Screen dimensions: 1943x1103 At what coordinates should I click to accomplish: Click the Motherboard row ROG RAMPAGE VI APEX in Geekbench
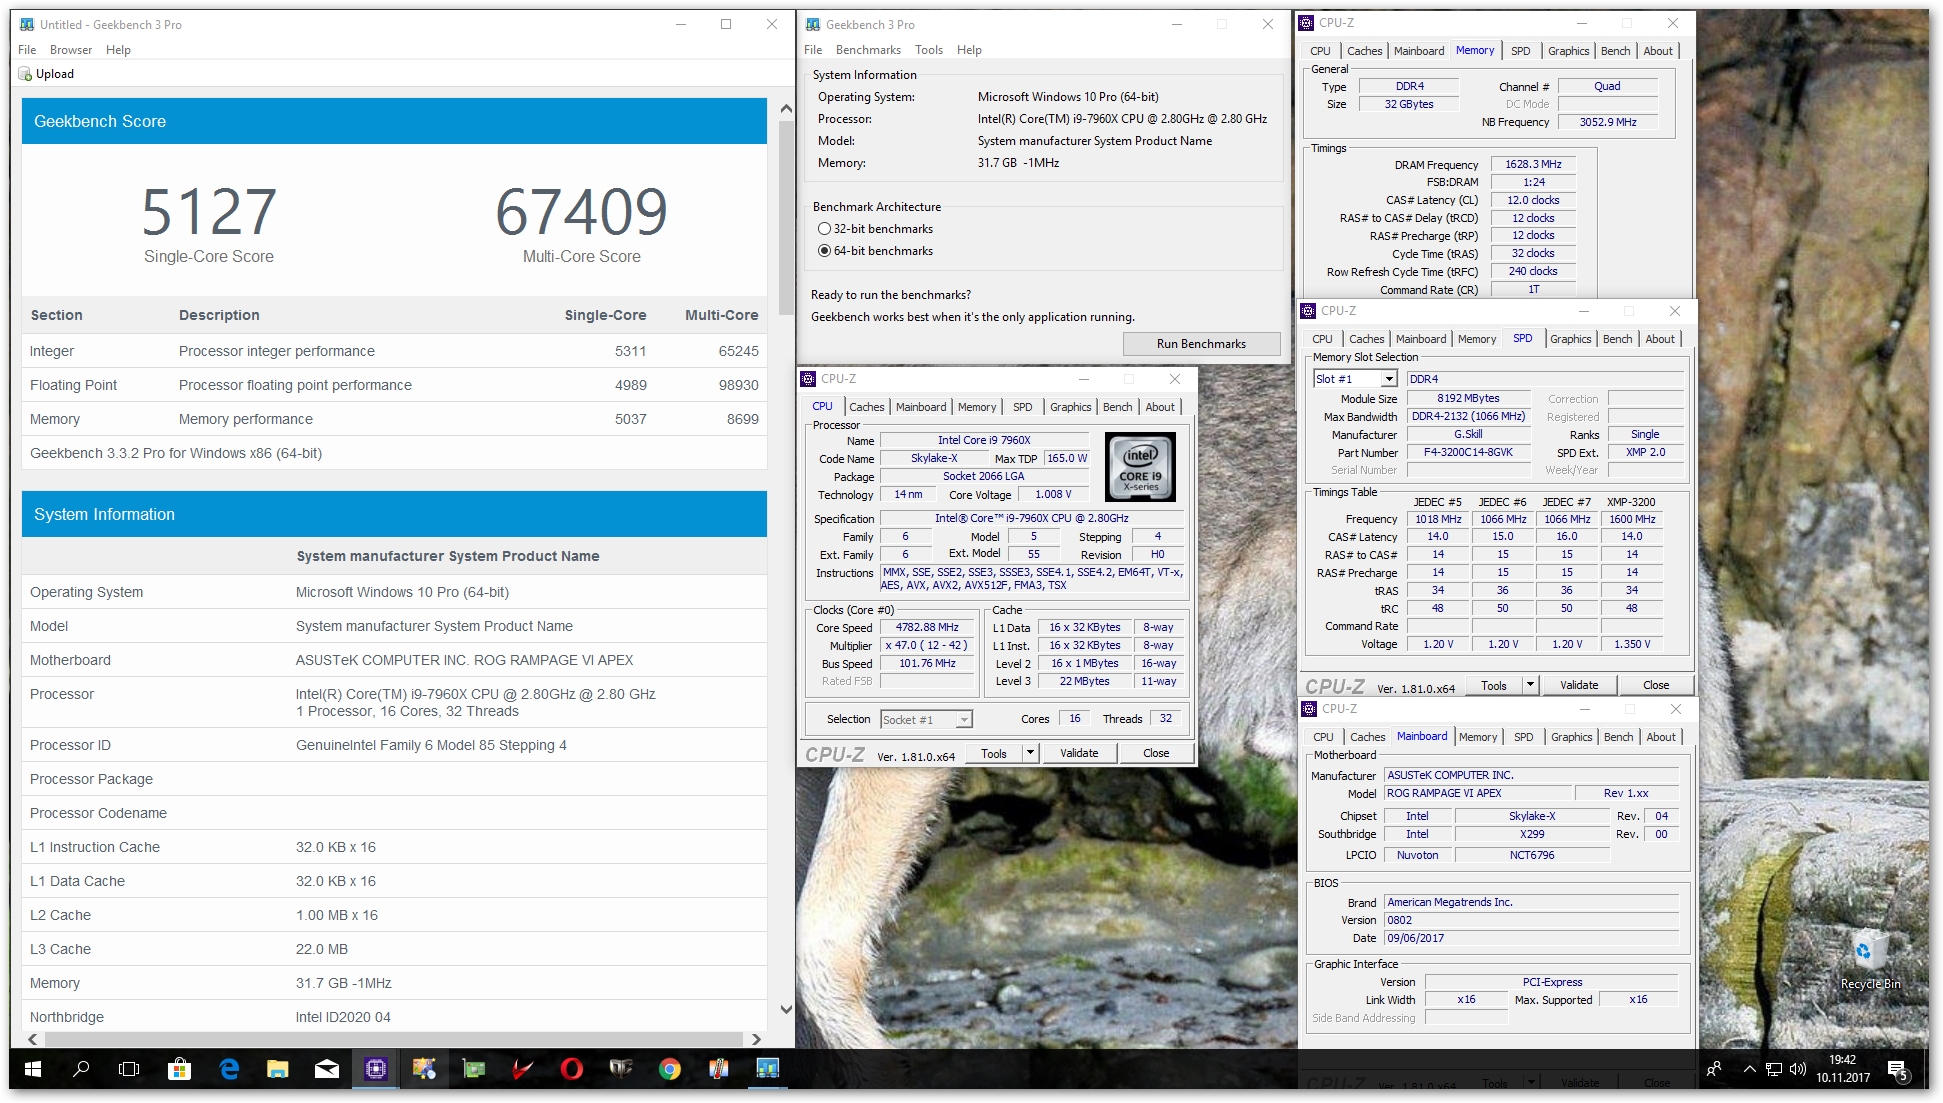pos(394,660)
